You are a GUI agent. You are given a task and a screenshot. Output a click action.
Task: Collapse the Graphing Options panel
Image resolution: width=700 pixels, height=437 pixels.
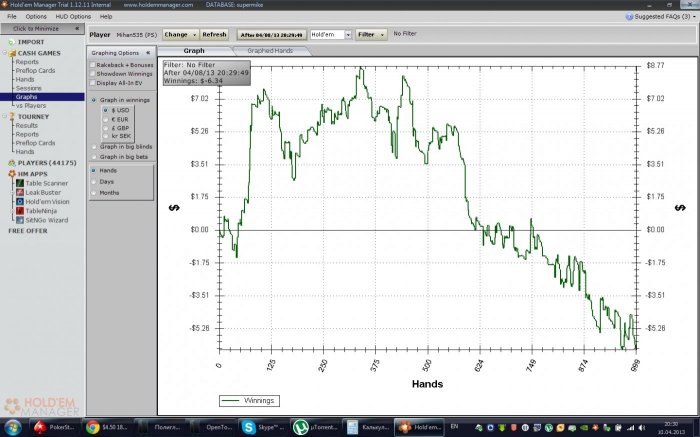tap(148, 52)
